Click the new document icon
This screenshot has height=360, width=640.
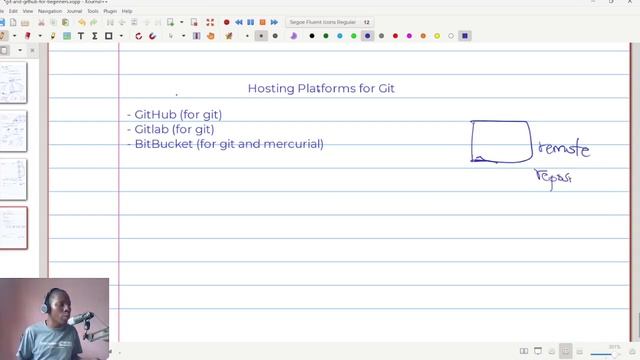pyautogui.click(x=13, y=22)
